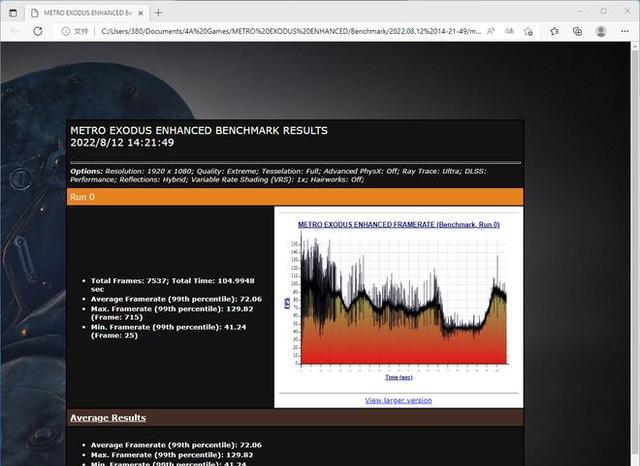Click the 2022/8/12 14:21:49 timestamp
Viewport: 640px width, 466px height.
click(x=122, y=142)
